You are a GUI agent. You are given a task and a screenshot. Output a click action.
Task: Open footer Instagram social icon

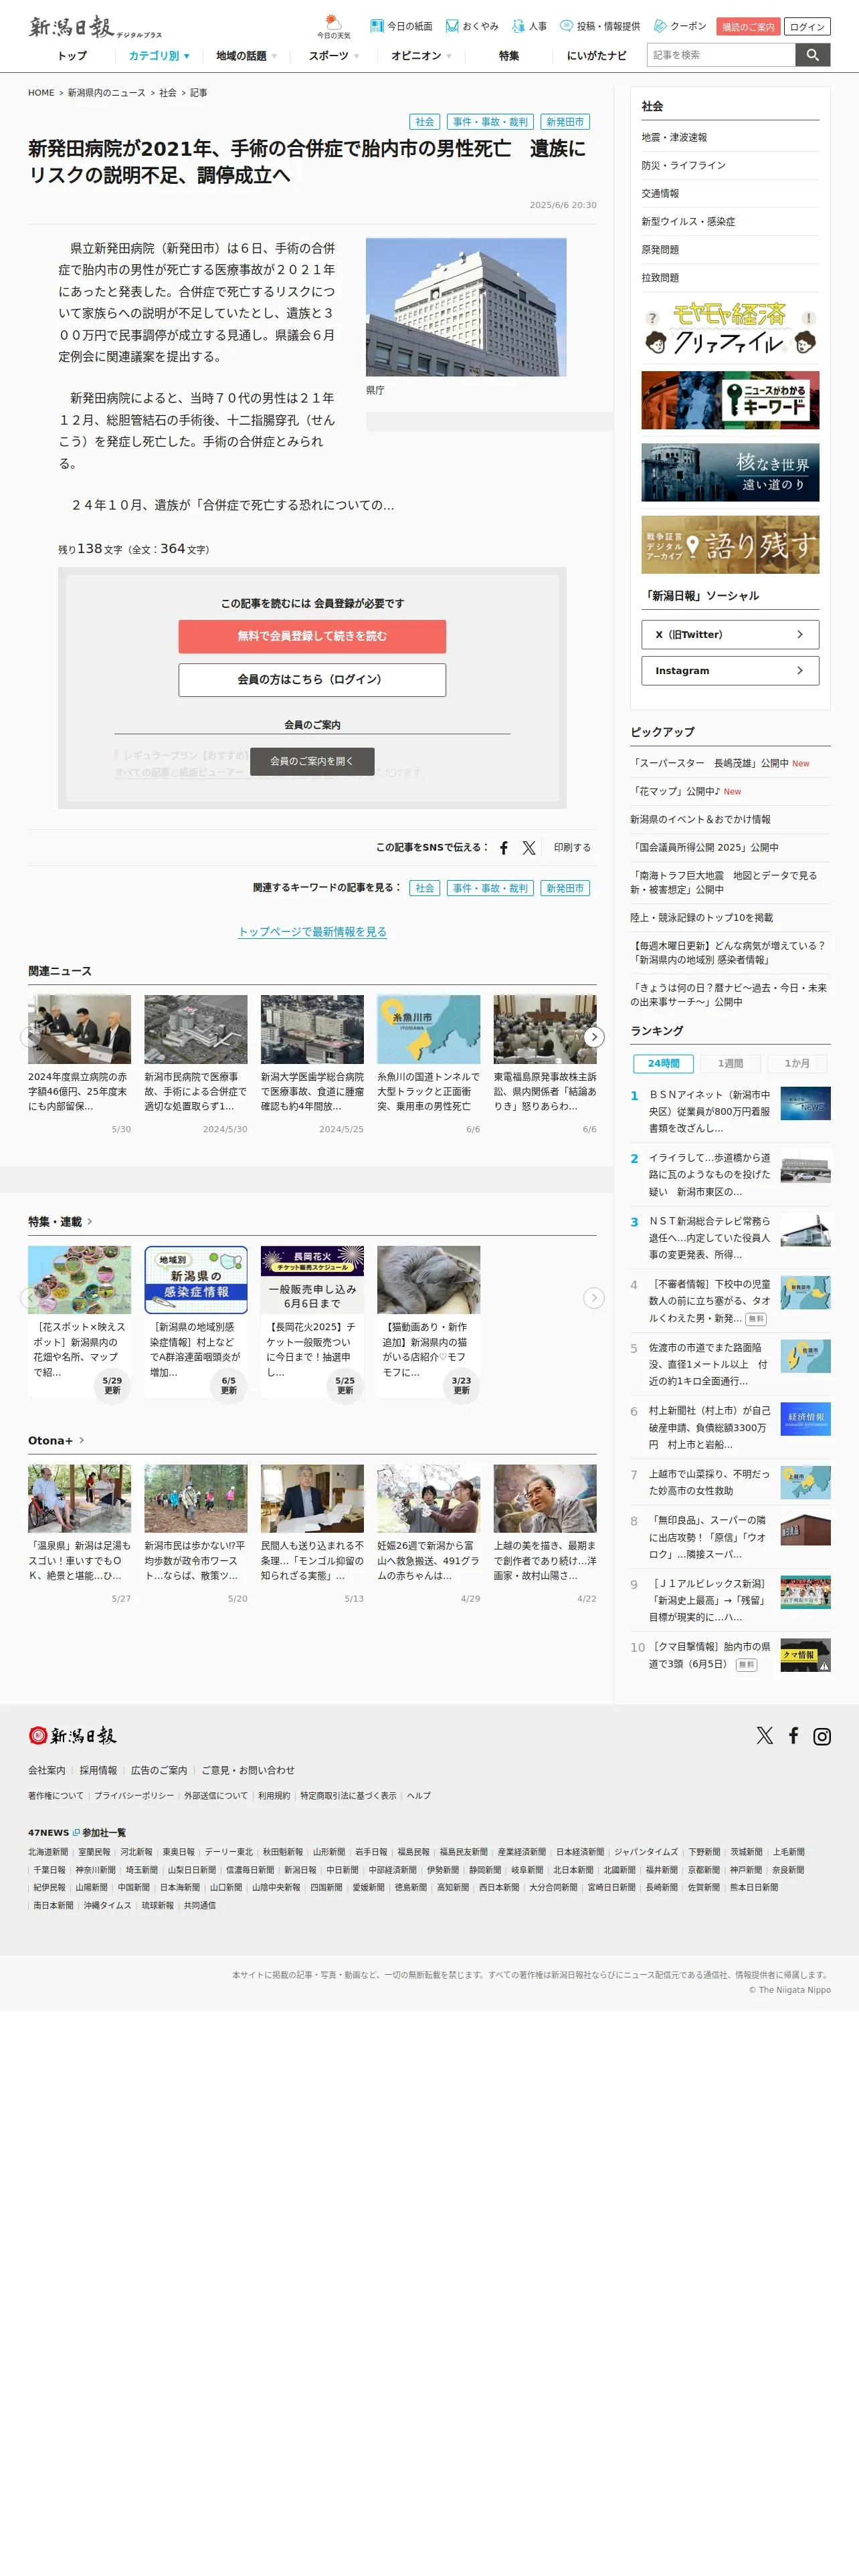(x=822, y=1736)
